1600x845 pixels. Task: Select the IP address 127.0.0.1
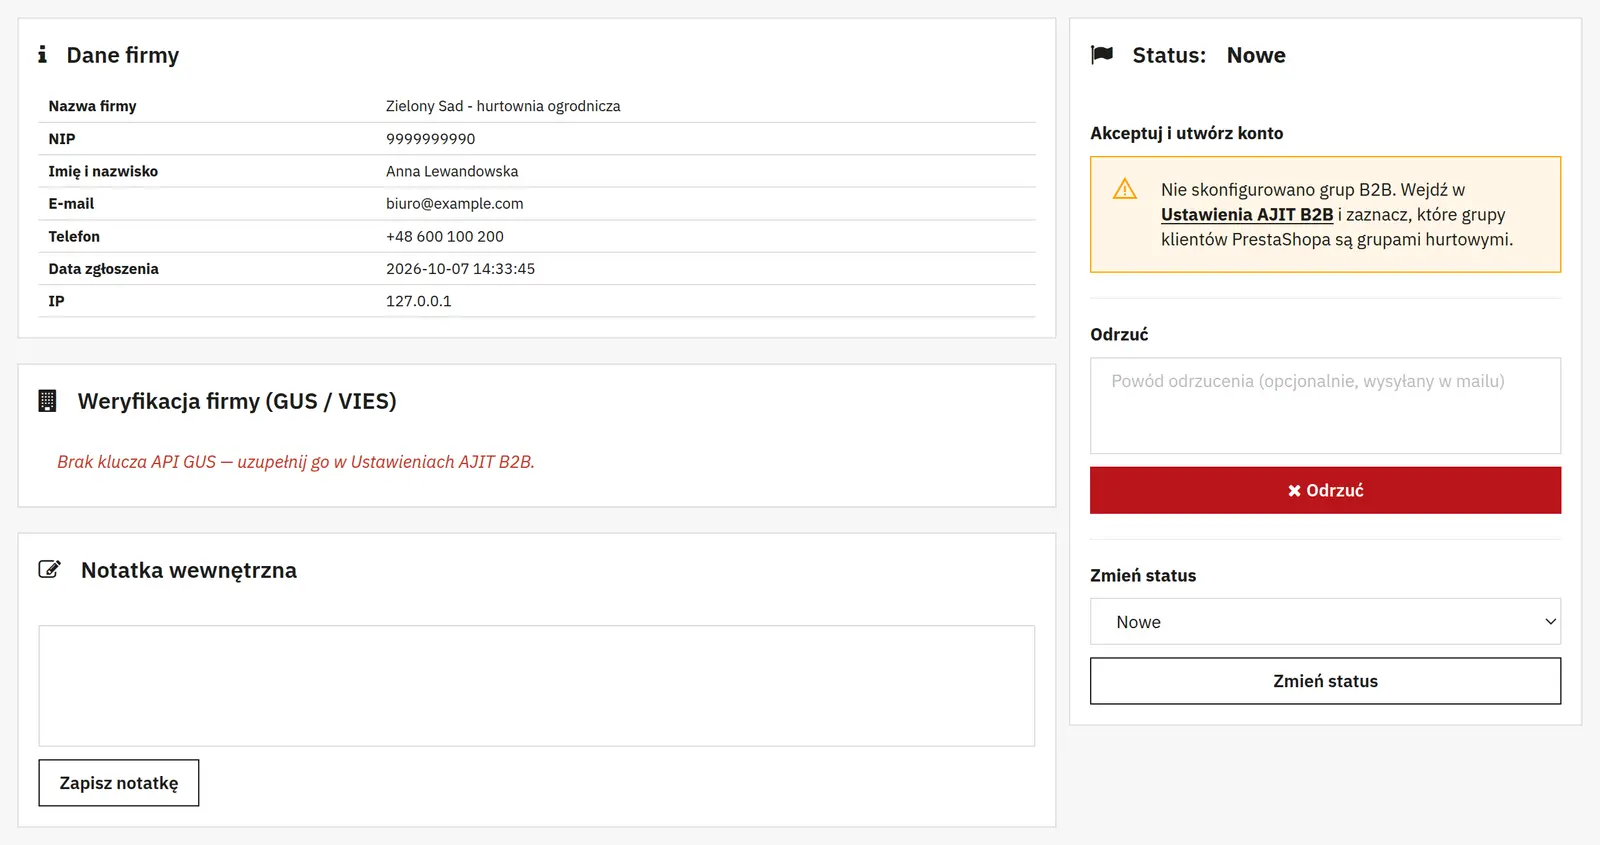click(419, 301)
